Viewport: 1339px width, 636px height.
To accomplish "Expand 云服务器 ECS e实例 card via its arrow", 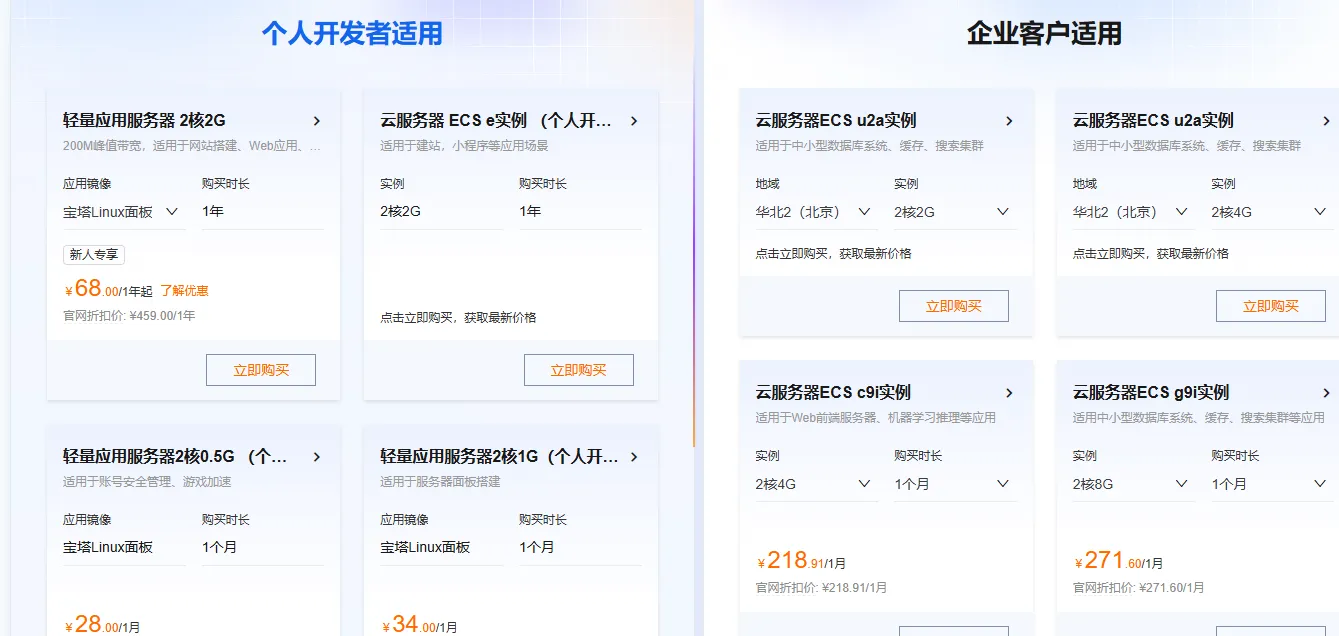I will (x=634, y=120).
